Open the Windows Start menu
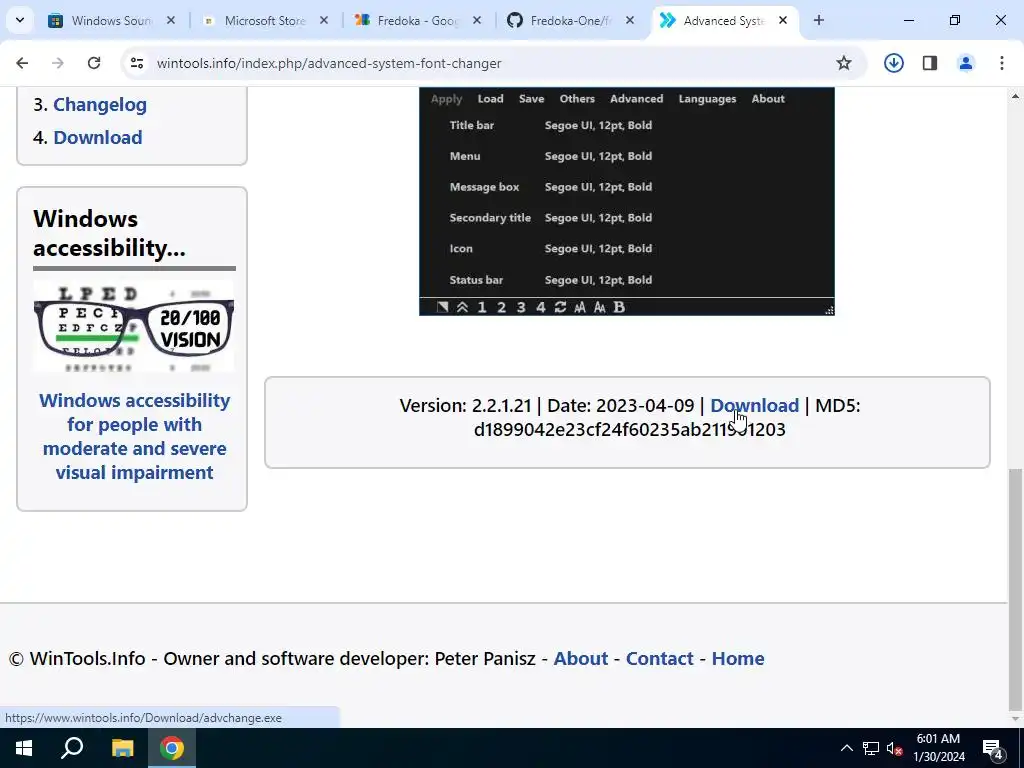The width and height of the screenshot is (1024, 768). tap(24, 748)
